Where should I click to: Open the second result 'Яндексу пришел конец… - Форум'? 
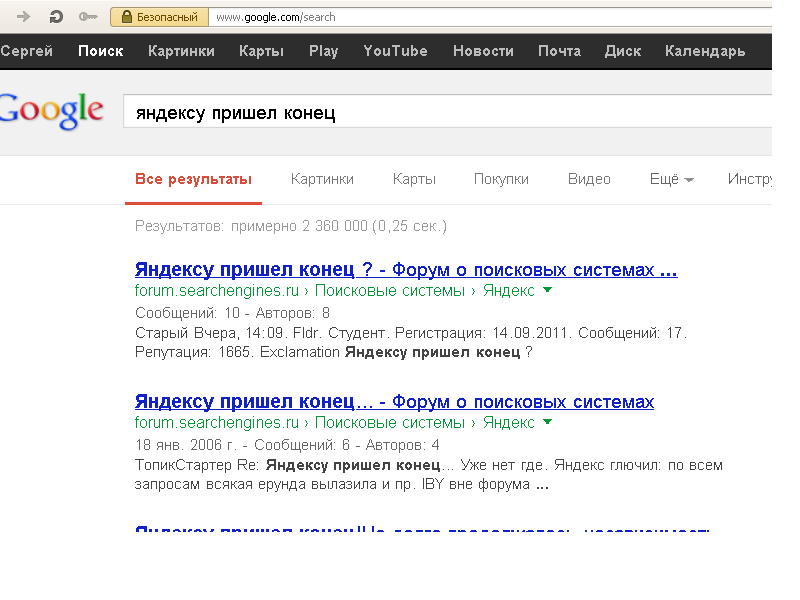[x=394, y=402]
